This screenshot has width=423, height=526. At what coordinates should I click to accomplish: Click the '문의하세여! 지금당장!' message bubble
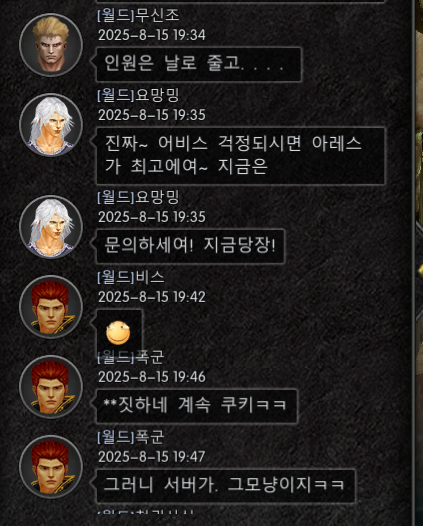click(x=190, y=246)
